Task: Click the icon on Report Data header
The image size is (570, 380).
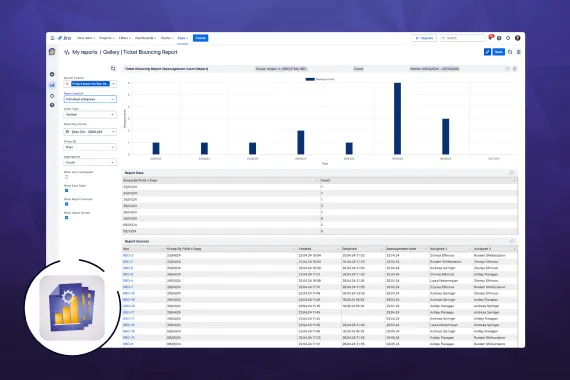Action: tap(512, 173)
